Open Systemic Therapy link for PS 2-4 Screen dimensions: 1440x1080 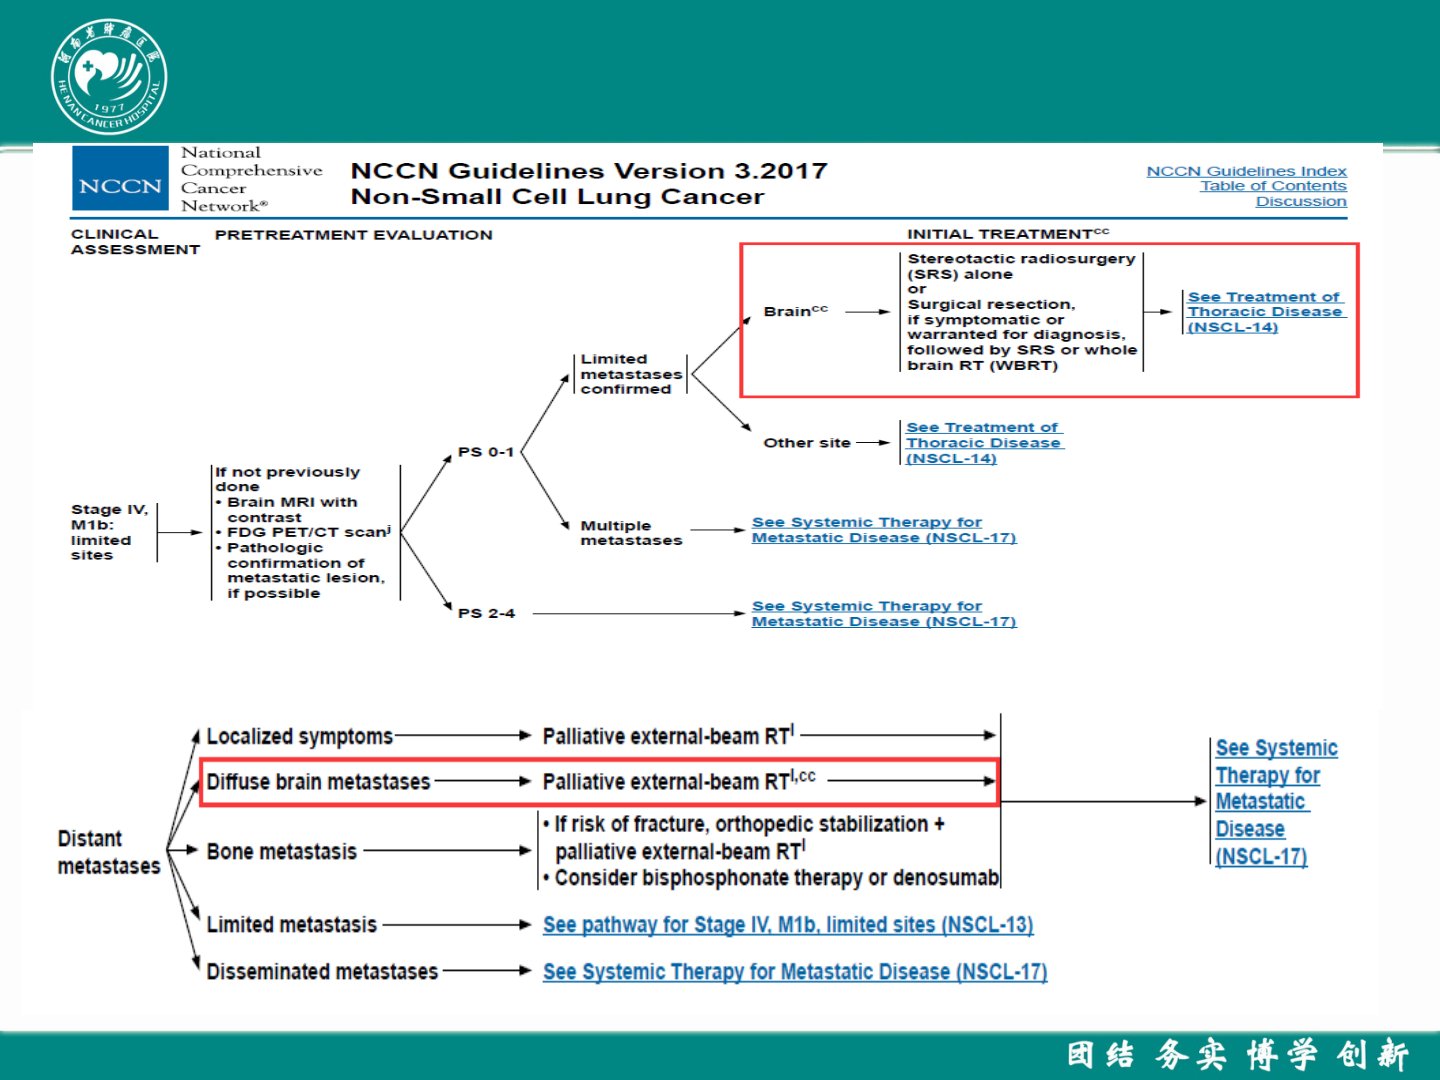point(883,614)
